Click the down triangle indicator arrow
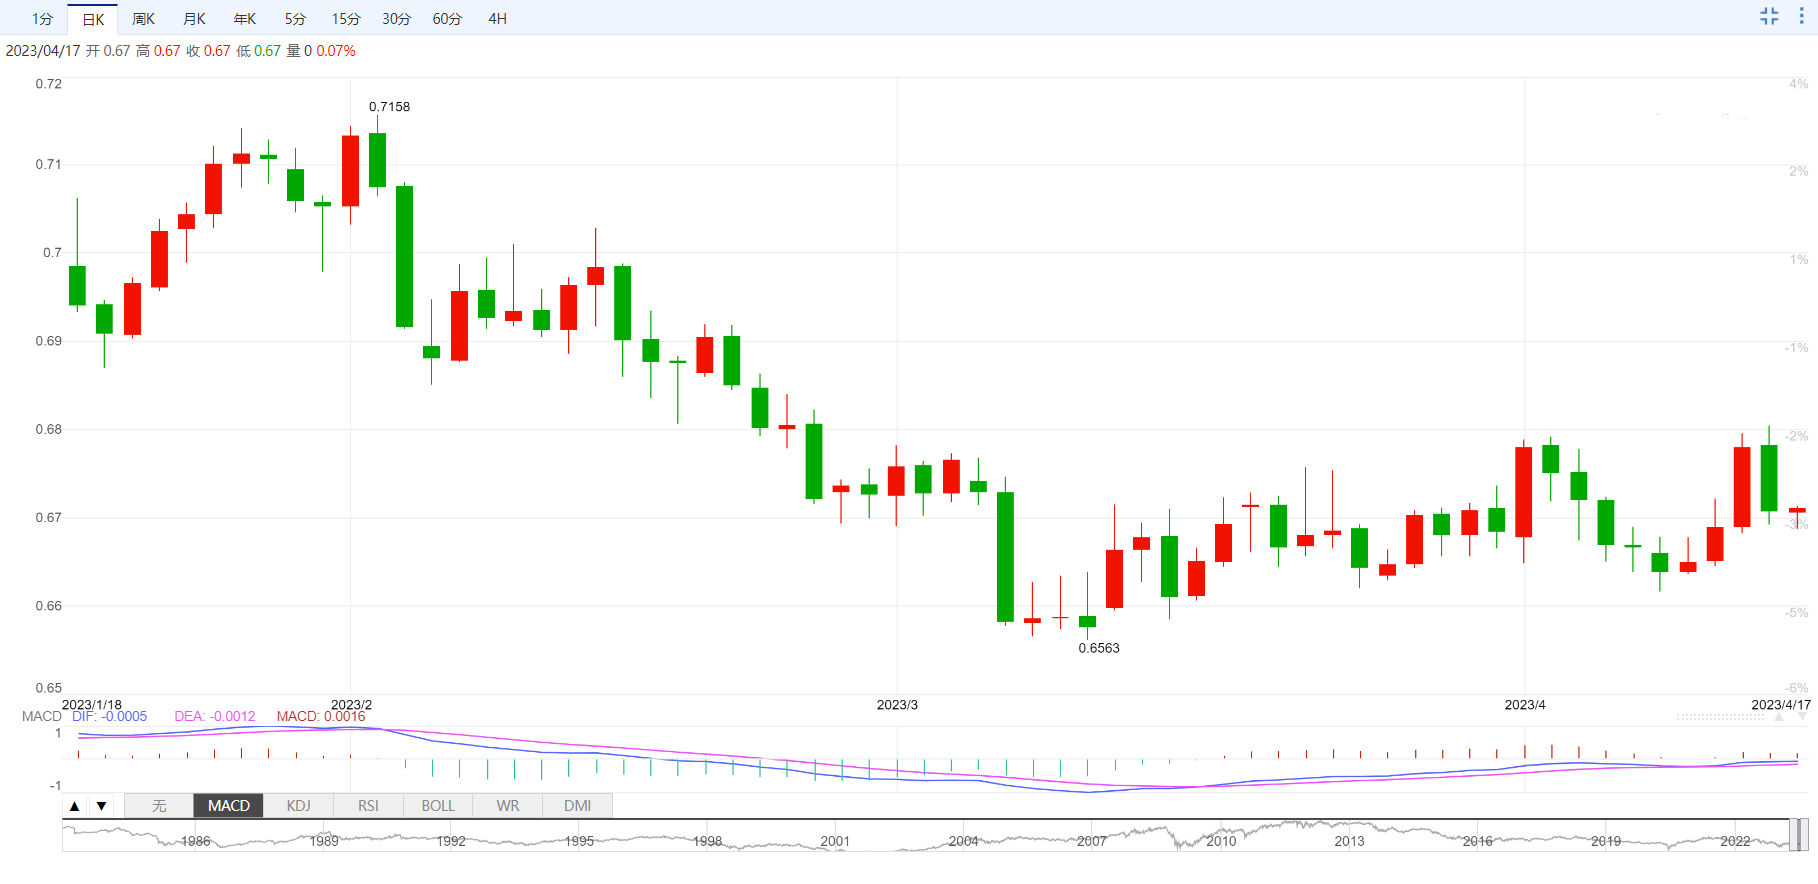Image resolution: width=1818 pixels, height=884 pixels. coord(101,806)
